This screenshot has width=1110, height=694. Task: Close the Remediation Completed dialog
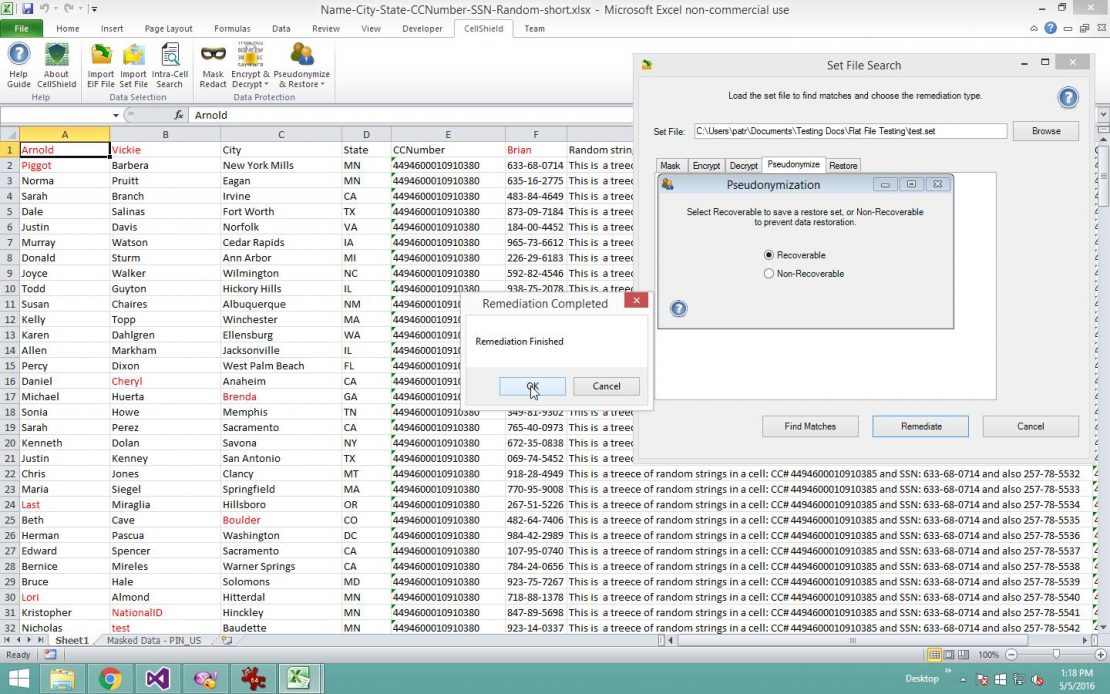[636, 300]
